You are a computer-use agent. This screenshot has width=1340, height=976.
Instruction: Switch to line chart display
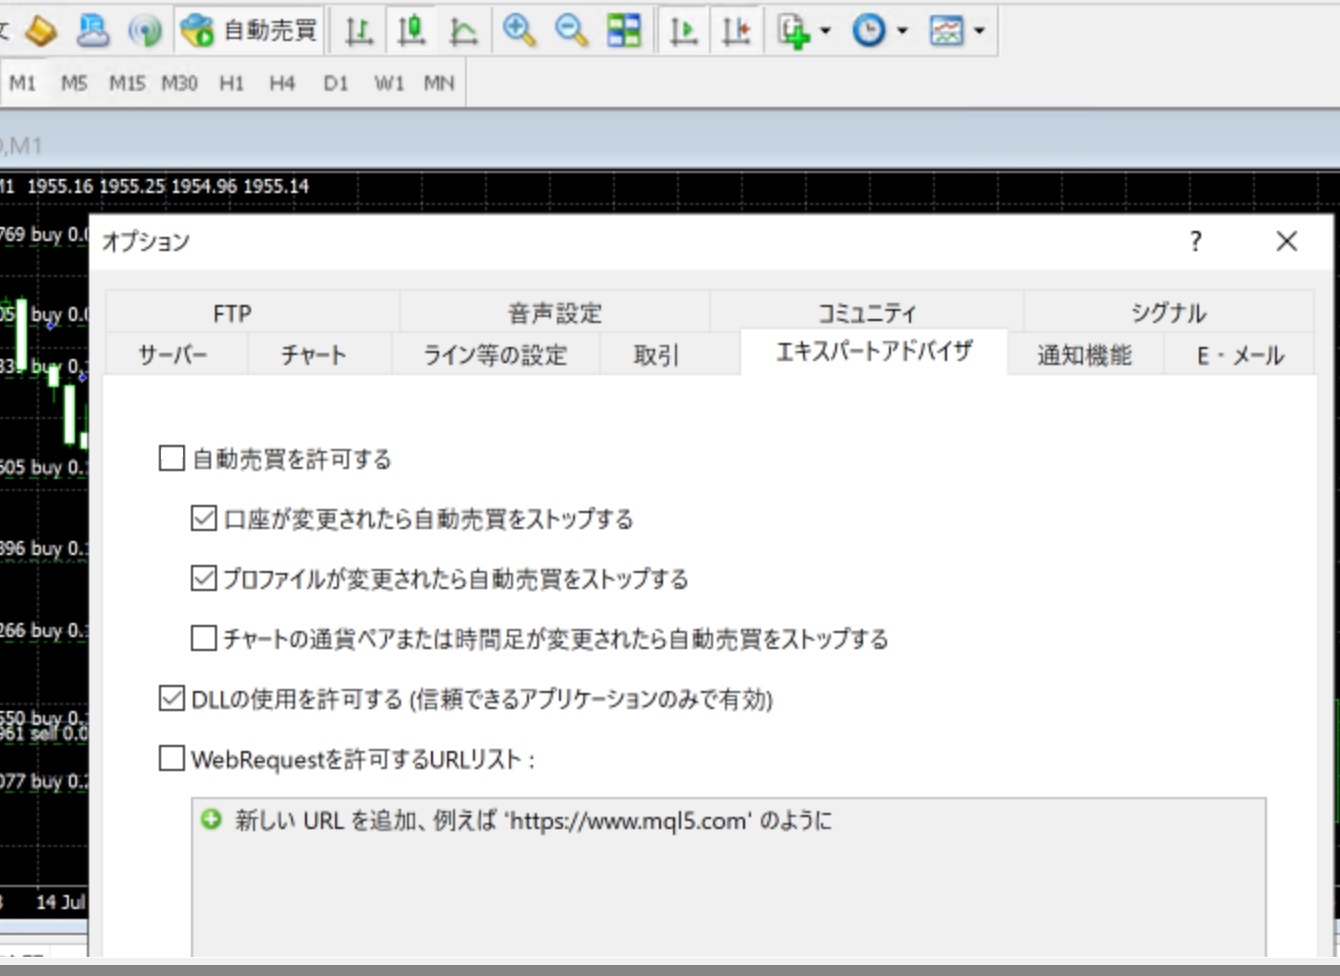[x=463, y=31]
